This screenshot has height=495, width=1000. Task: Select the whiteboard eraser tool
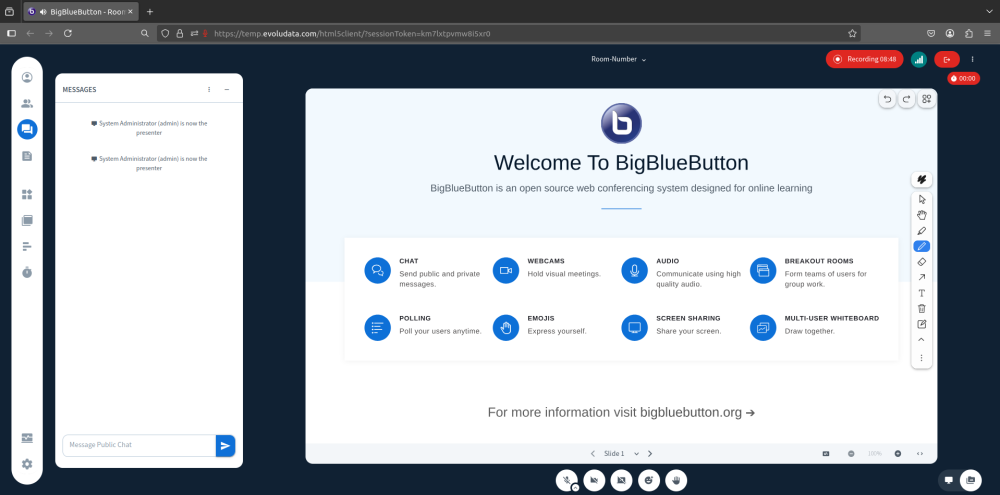(x=922, y=262)
